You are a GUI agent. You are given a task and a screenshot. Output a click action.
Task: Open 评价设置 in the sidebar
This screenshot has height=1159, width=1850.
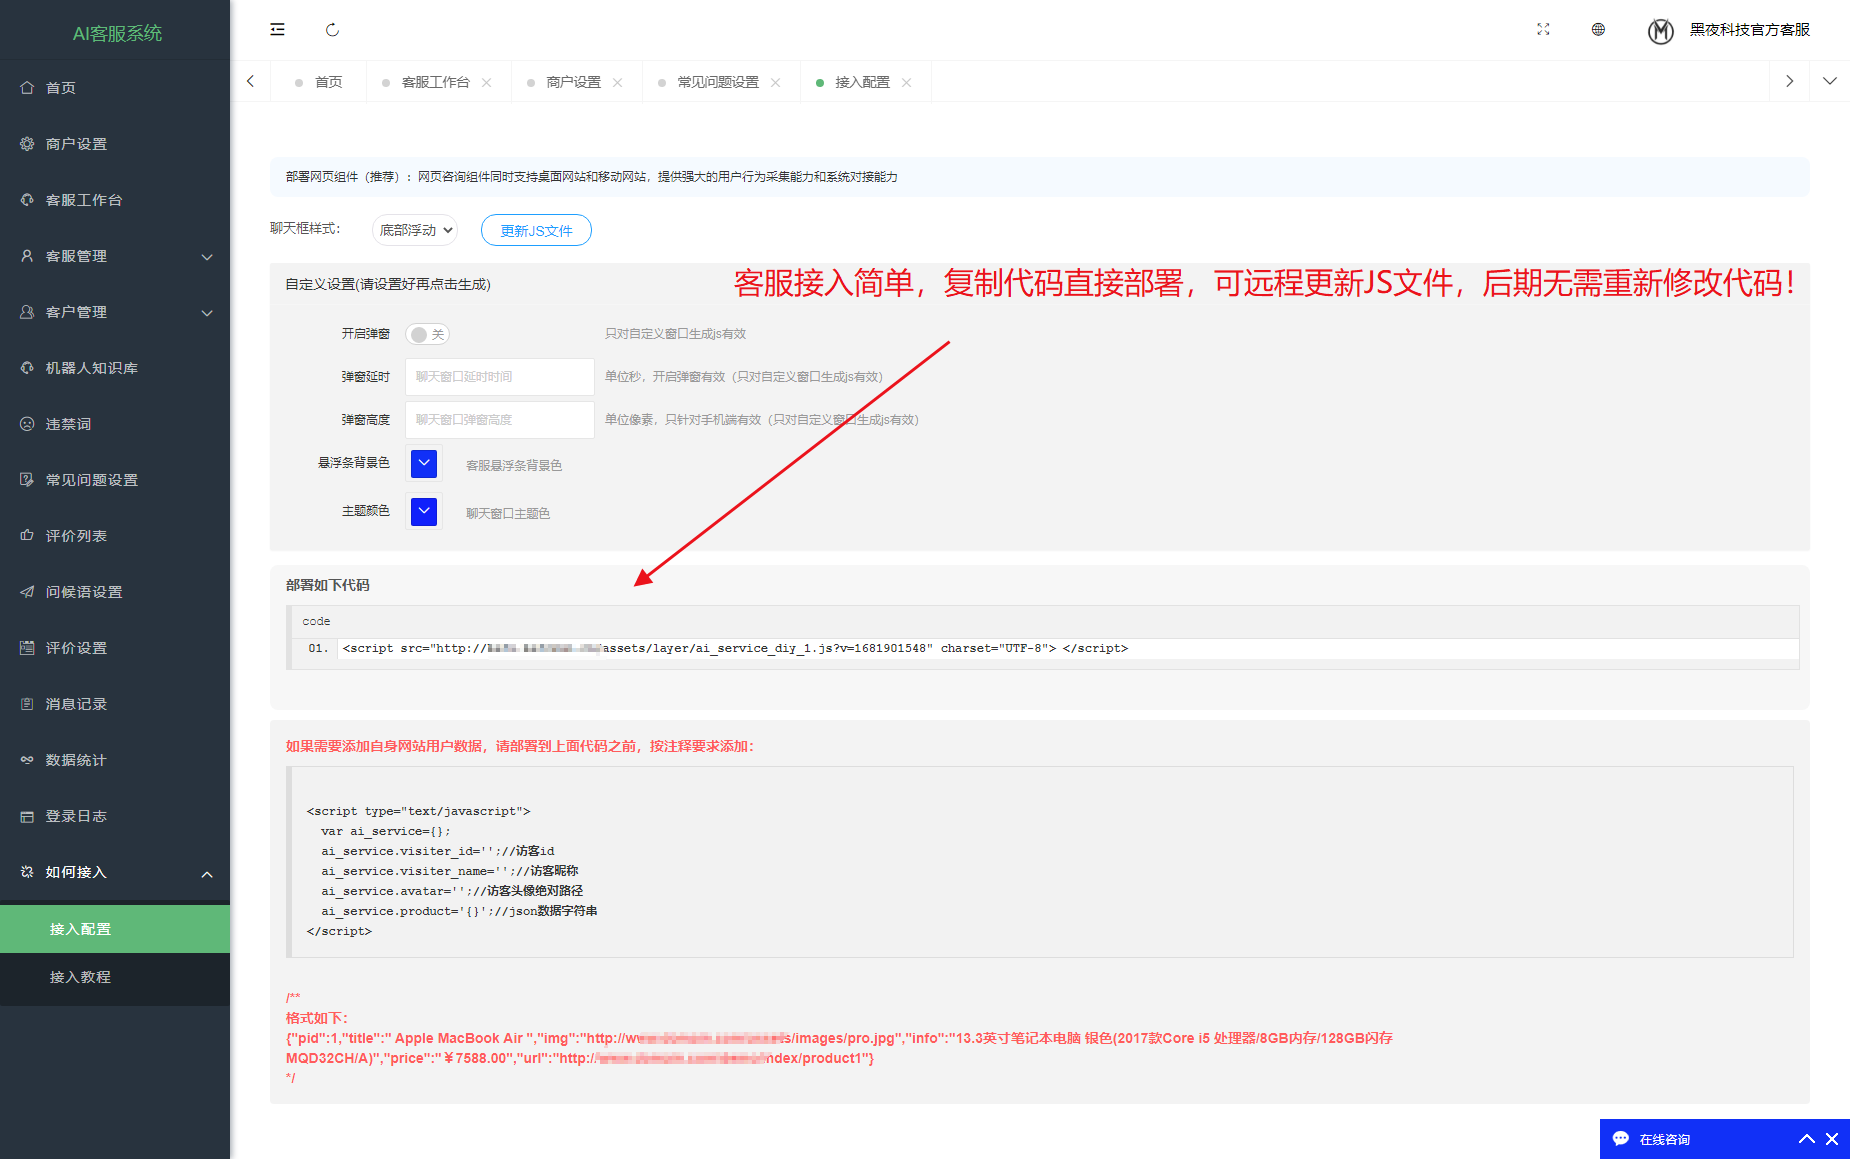tap(115, 648)
